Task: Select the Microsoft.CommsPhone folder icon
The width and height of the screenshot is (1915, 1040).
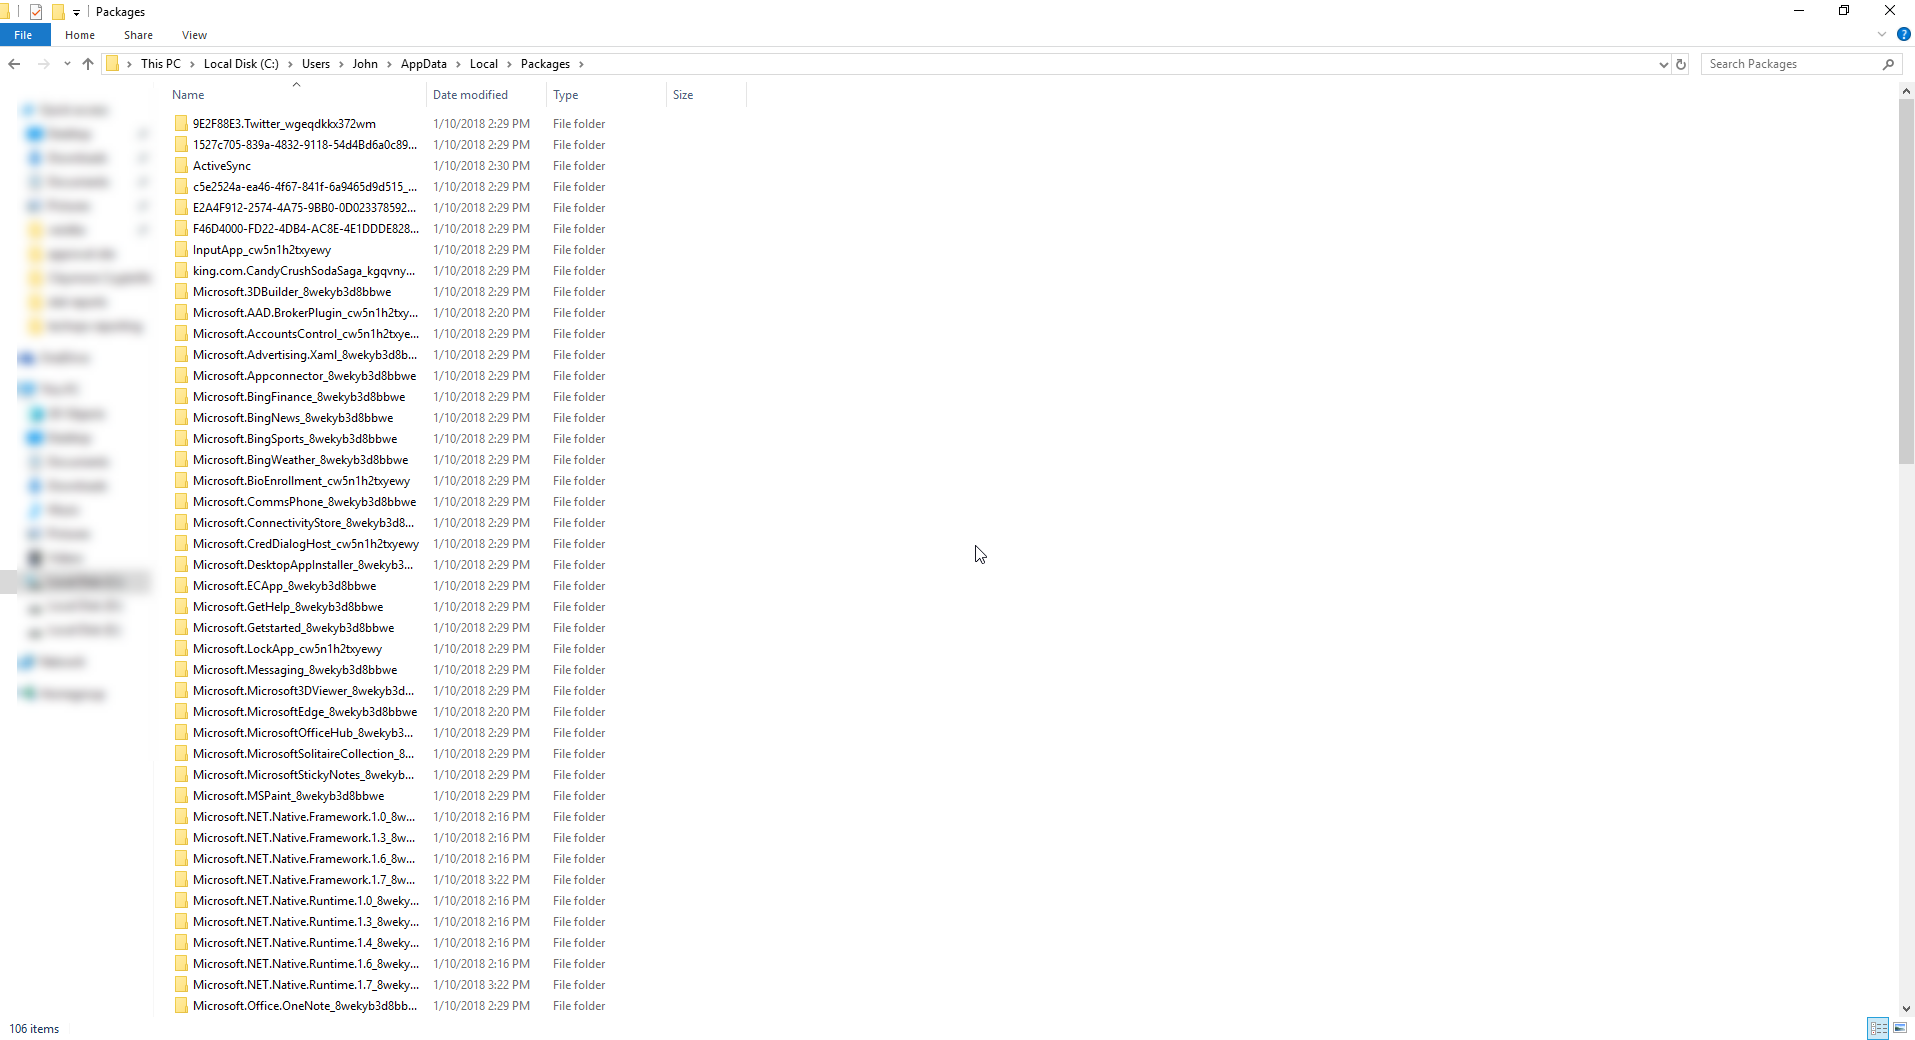Action: [181, 502]
